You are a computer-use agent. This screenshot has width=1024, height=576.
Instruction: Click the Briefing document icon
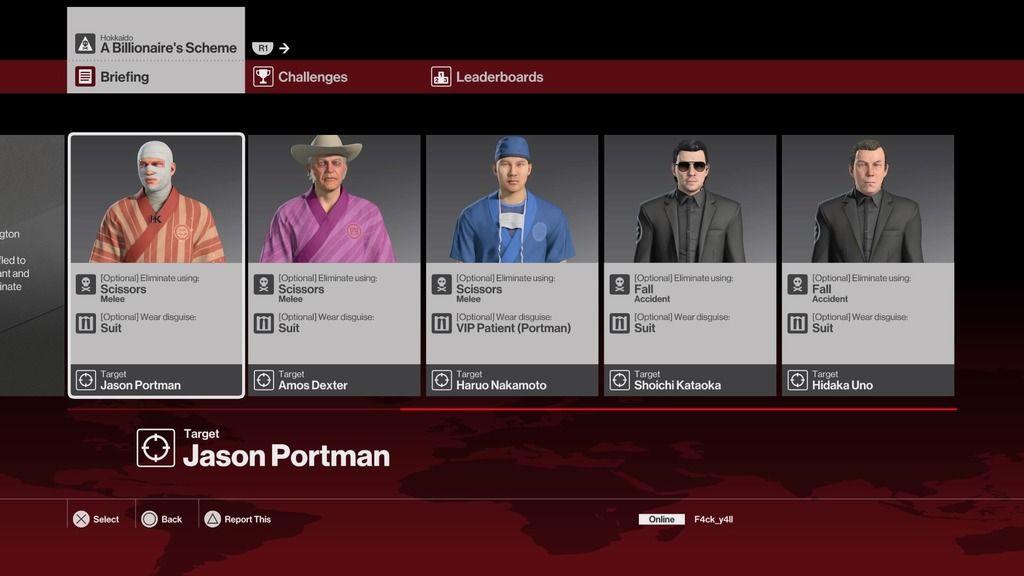point(85,77)
